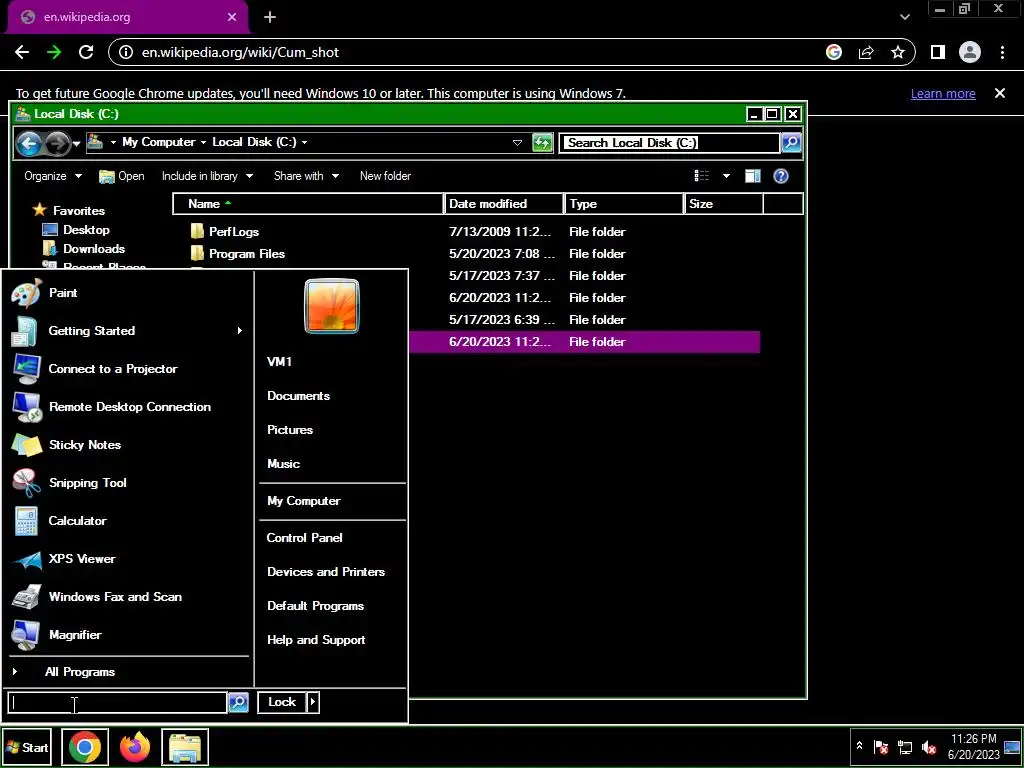Open Devices and Printers
Image resolution: width=1024 pixels, height=768 pixels.
click(x=326, y=572)
